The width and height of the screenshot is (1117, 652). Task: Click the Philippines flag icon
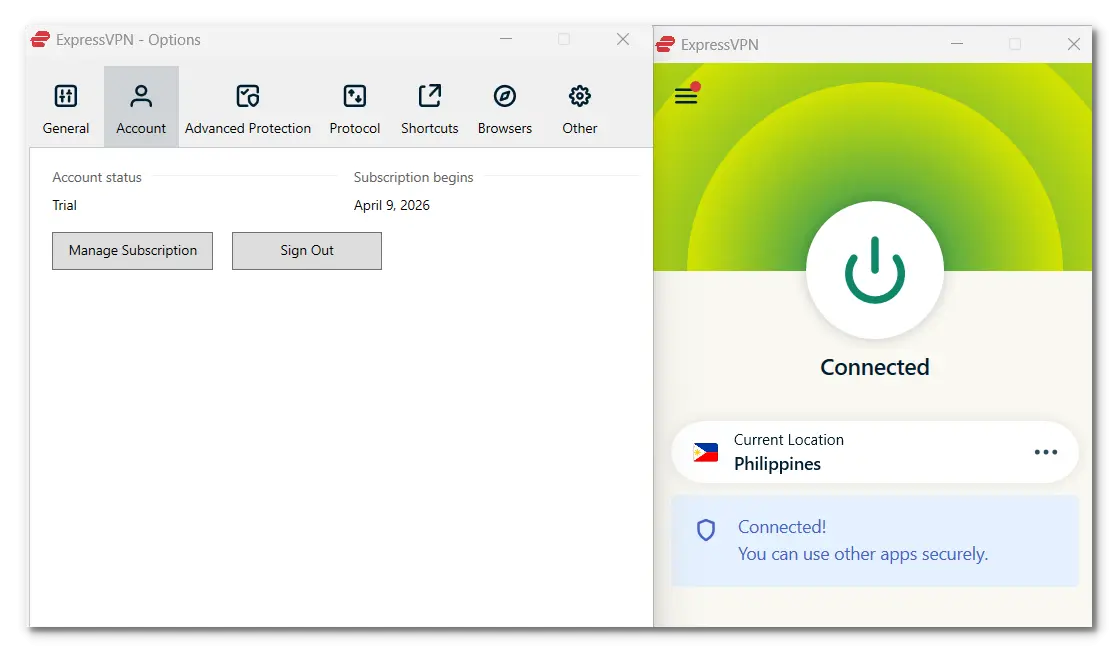(x=706, y=452)
